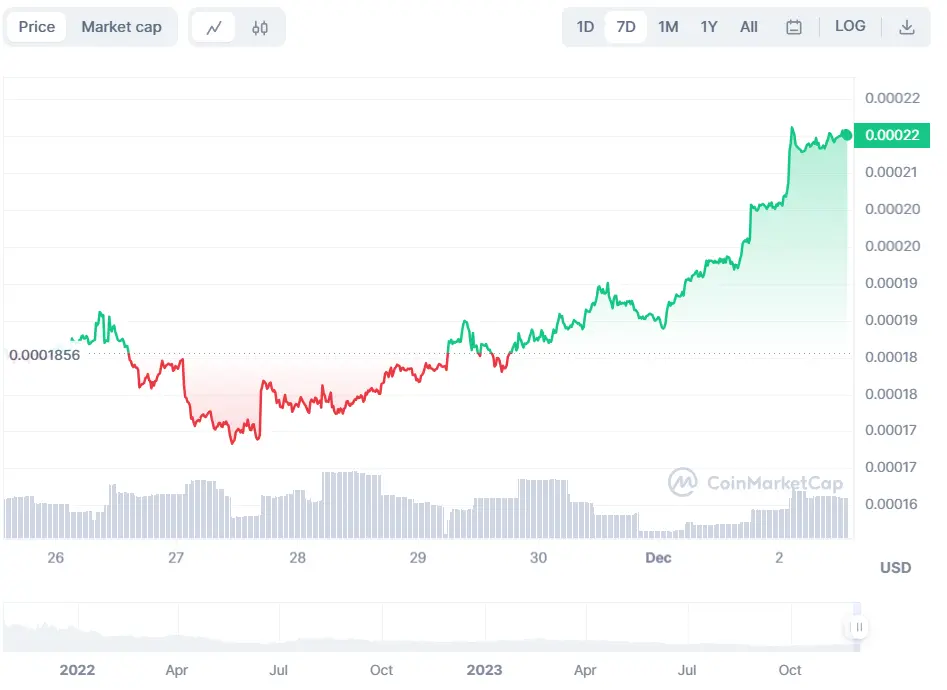Show the All time range
Image resolution: width=947 pixels, height=690 pixels.
coord(749,27)
